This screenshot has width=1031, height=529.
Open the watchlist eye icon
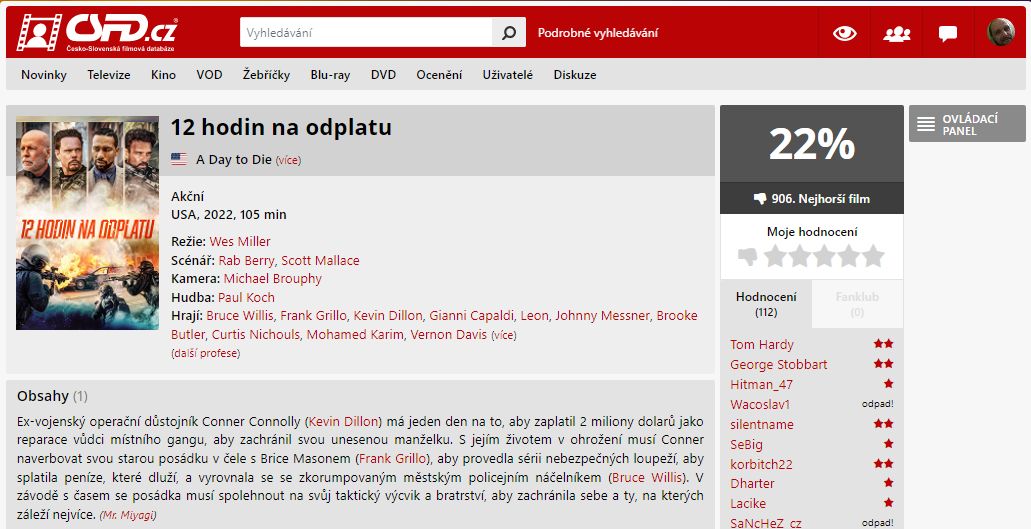coord(844,33)
